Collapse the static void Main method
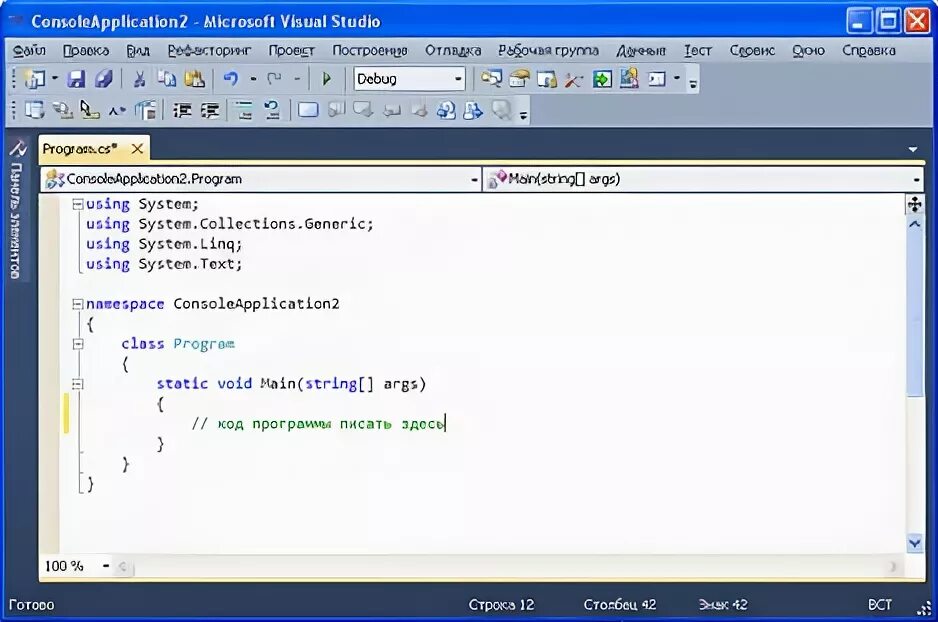 (x=77, y=384)
